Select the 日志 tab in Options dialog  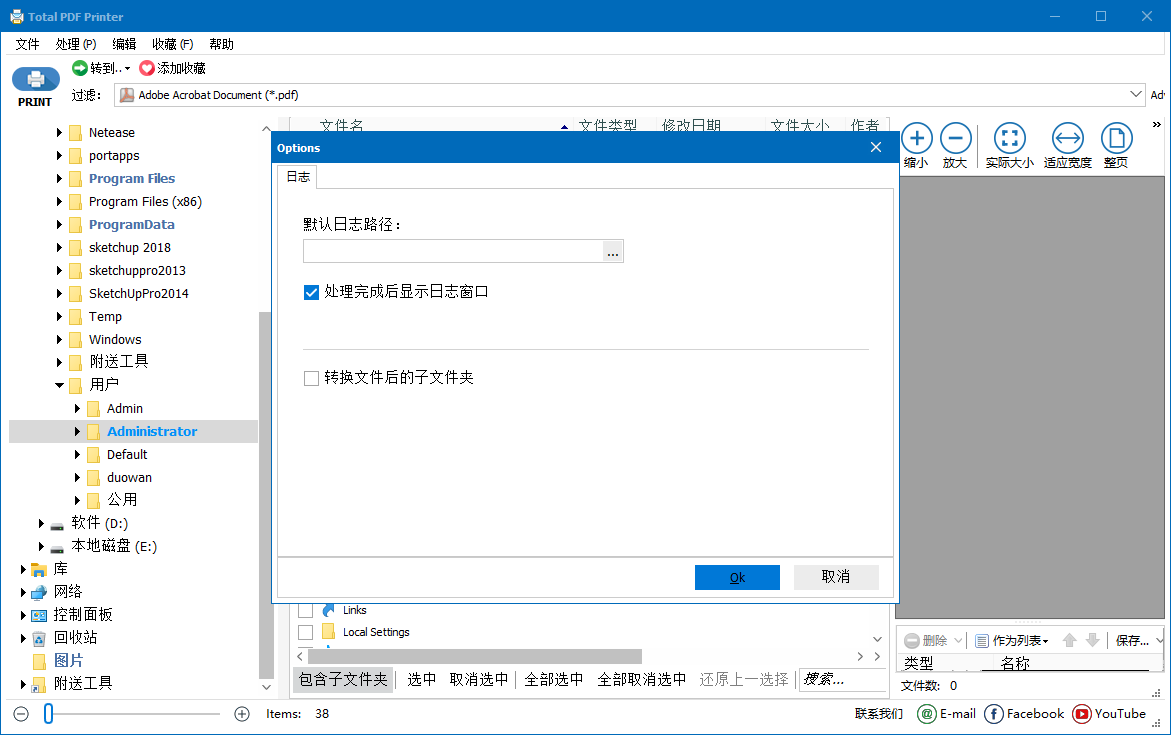297,176
